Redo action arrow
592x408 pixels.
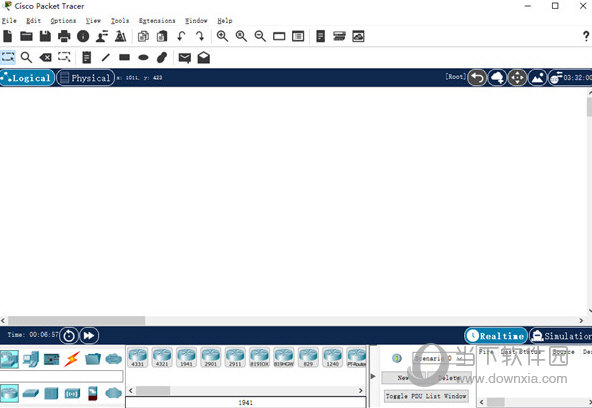coord(200,36)
